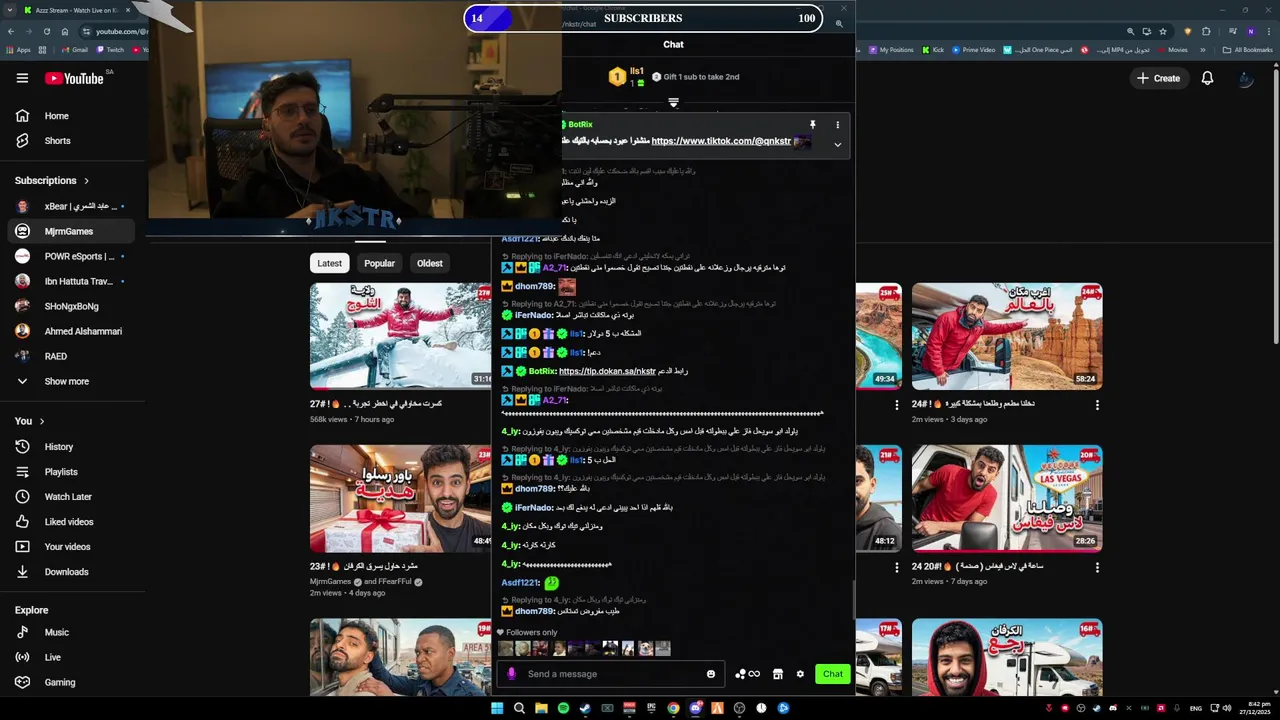Open the chat shop icon
The width and height of the screenshot is (1280, 720).
pos(777,674)
